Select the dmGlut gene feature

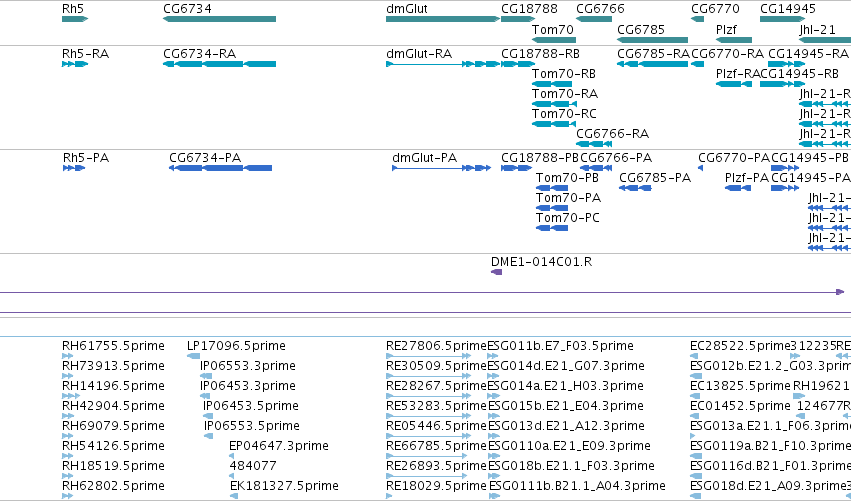click(443, 19)
